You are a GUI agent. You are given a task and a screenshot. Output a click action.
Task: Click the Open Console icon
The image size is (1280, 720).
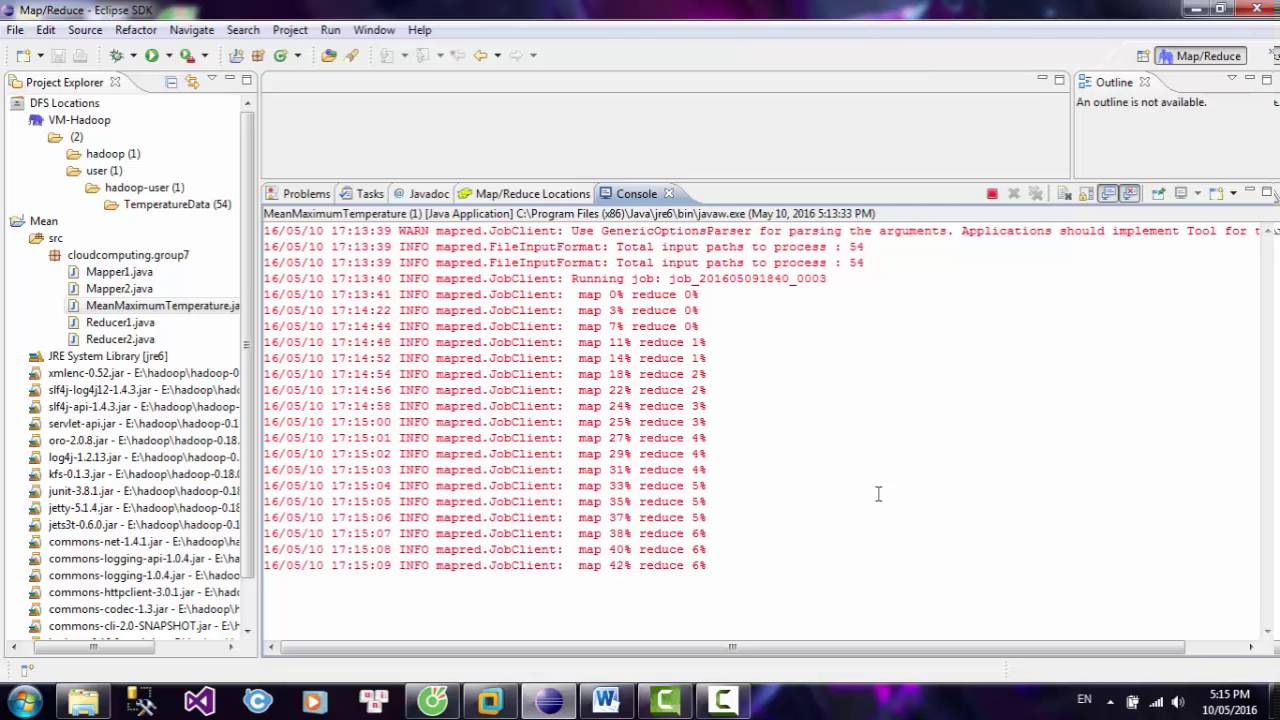tap(1216, 194)
